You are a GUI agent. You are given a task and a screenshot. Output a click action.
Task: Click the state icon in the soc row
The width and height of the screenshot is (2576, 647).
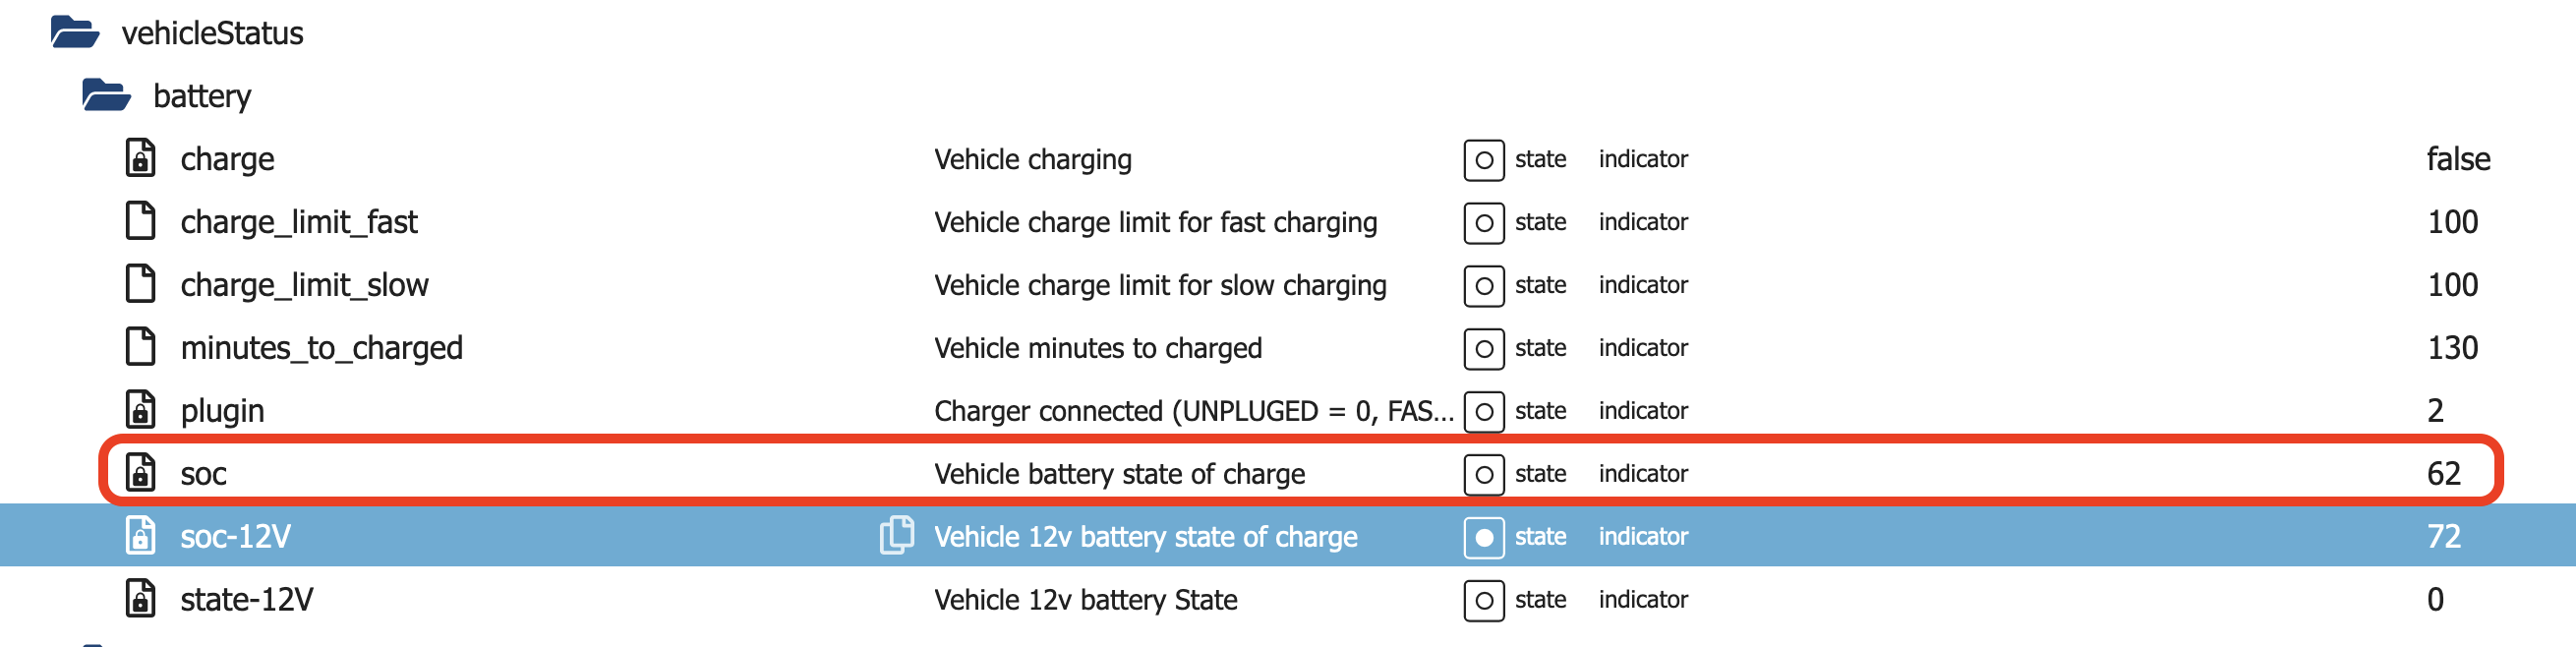pos(1484,474)
